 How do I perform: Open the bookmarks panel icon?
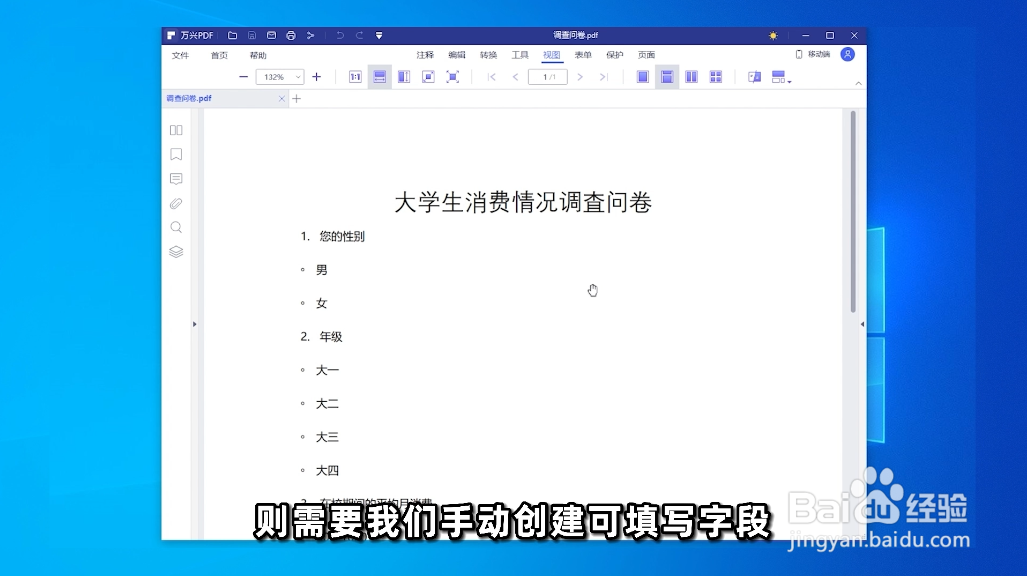[176, 154]
